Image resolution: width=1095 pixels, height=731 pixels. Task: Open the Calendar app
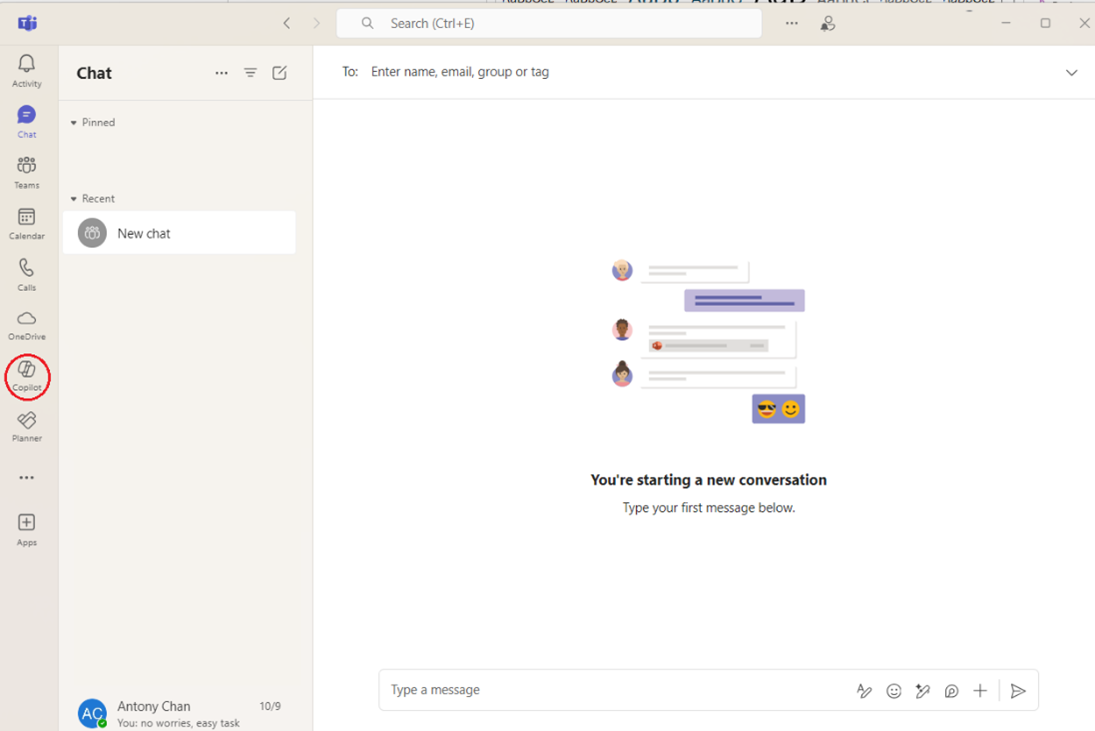pyautogui.click(x=27, y=223)
